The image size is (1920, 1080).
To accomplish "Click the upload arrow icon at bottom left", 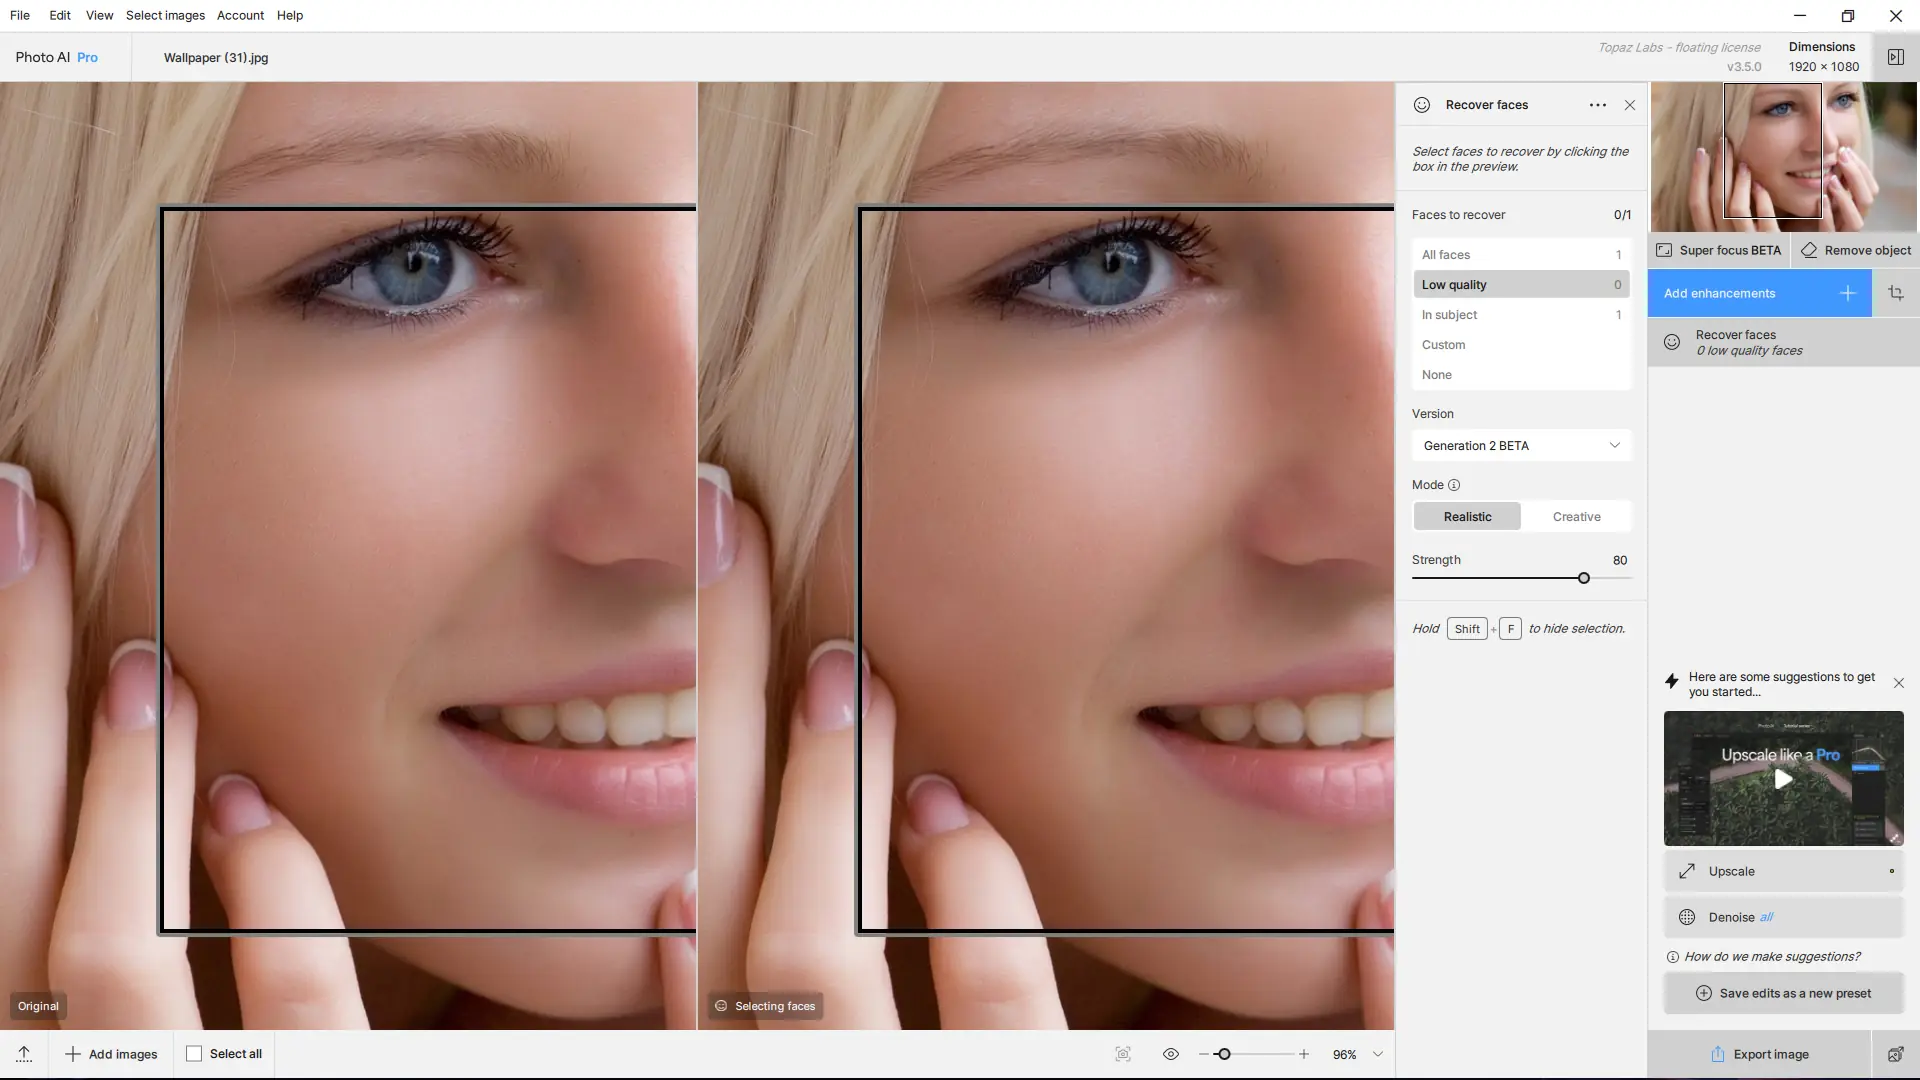I will 24,1054.
